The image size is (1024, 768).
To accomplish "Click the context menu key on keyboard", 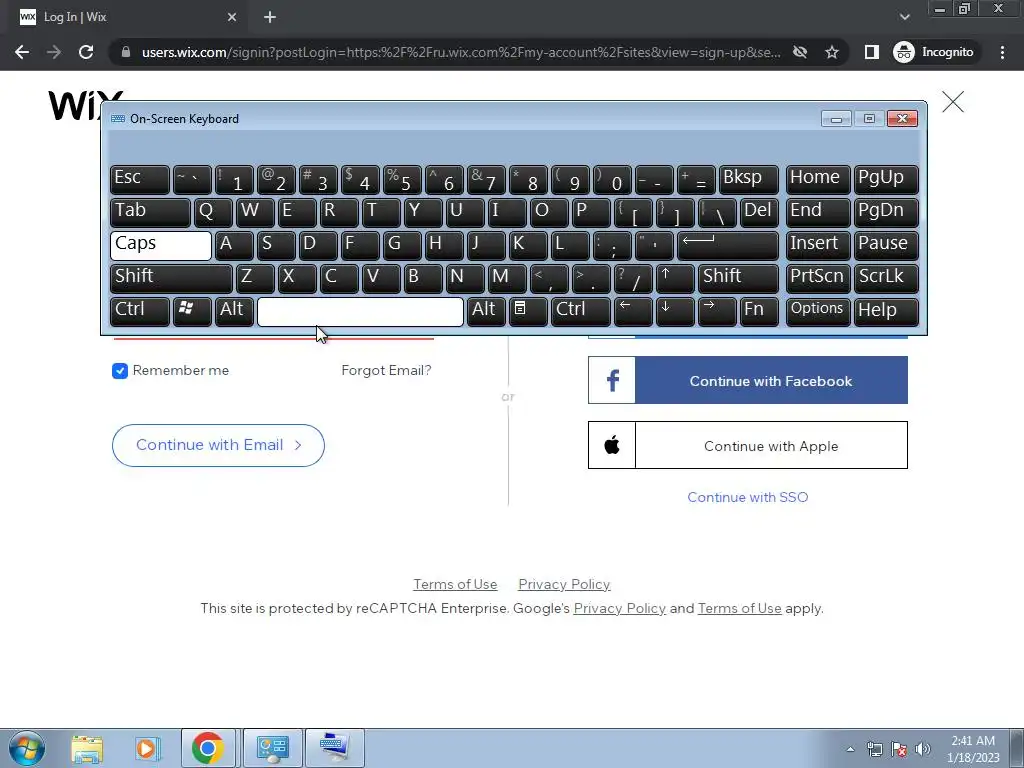I will pos(527,312).
